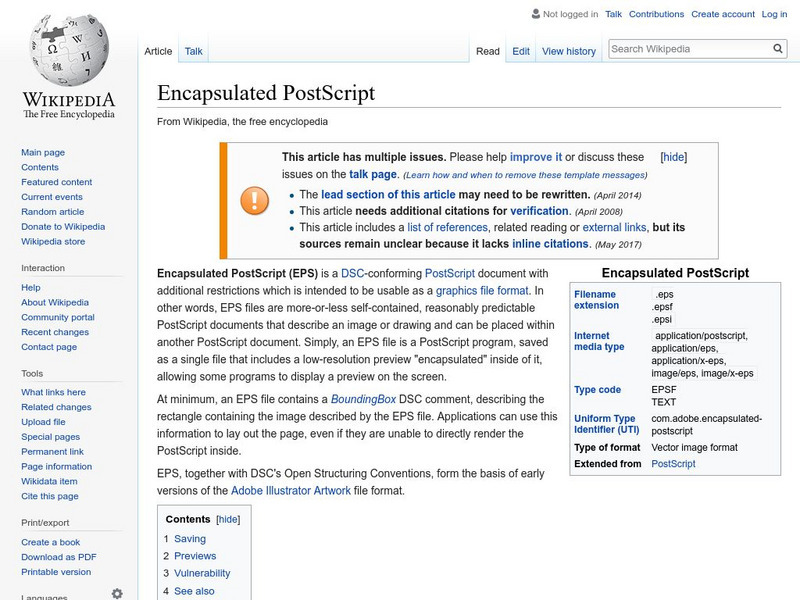Open Recent changes link
The image size is (800, 600).
click(x=55, y=332)
